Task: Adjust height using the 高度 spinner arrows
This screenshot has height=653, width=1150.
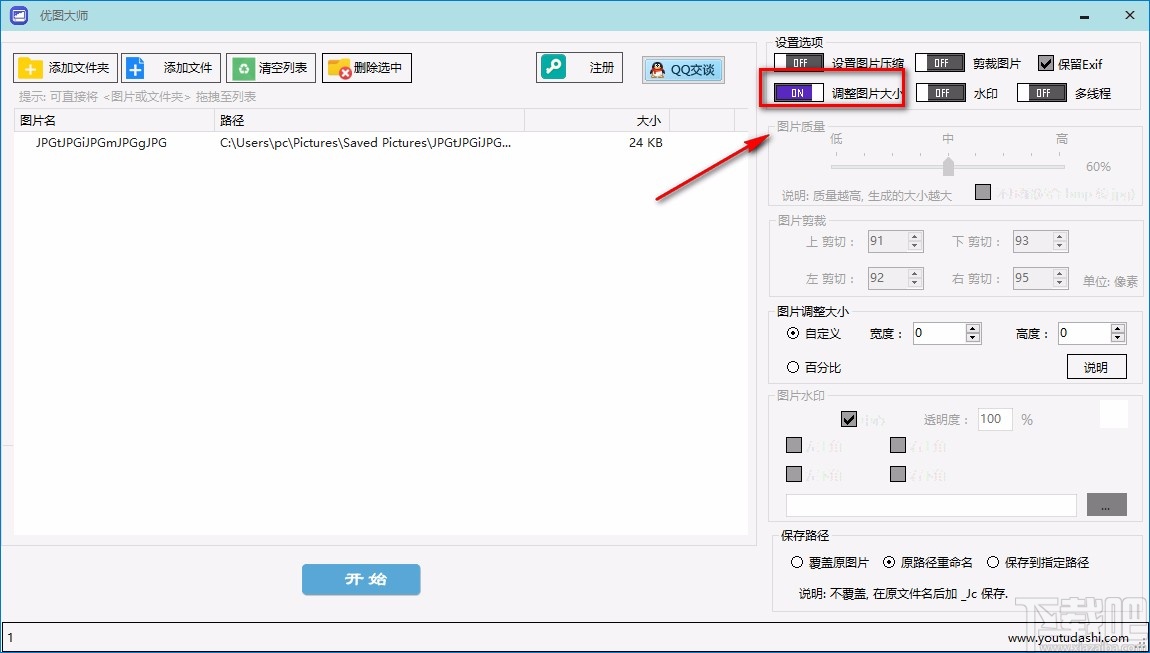Action: click(x=1118, y=333)
